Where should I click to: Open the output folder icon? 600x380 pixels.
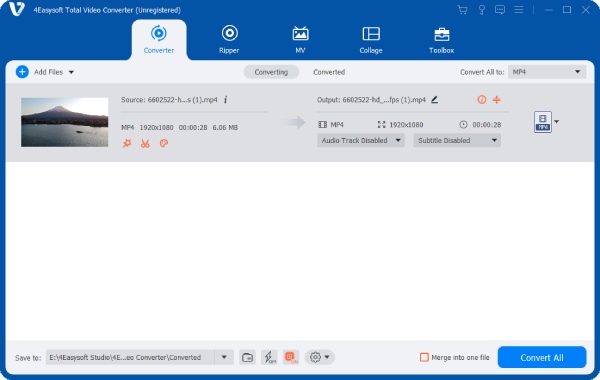pos(248,357)
